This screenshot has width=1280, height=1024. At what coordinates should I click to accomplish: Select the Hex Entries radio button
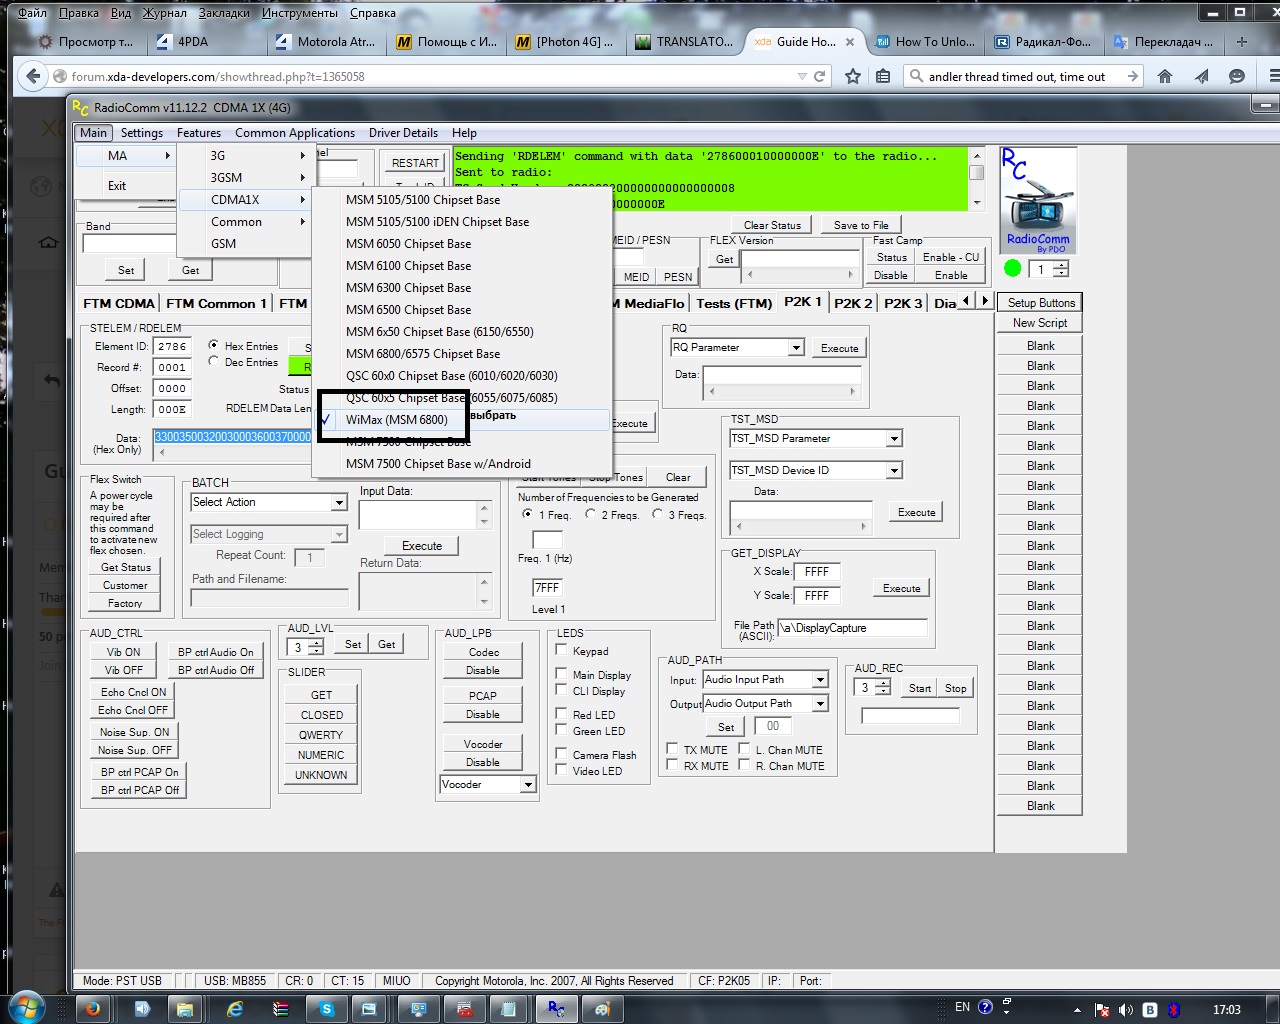pyautogui.click(x=213, y=345)
